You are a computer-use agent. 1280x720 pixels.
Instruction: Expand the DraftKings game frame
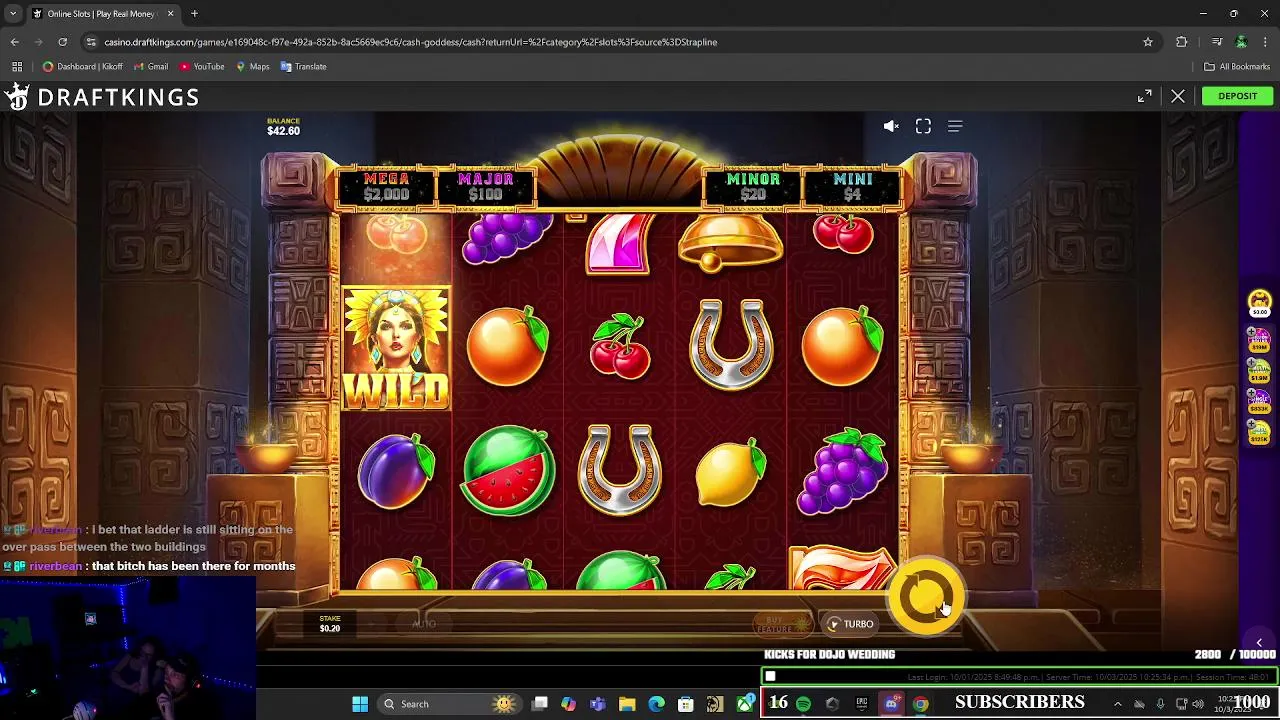coord(1144,96)
